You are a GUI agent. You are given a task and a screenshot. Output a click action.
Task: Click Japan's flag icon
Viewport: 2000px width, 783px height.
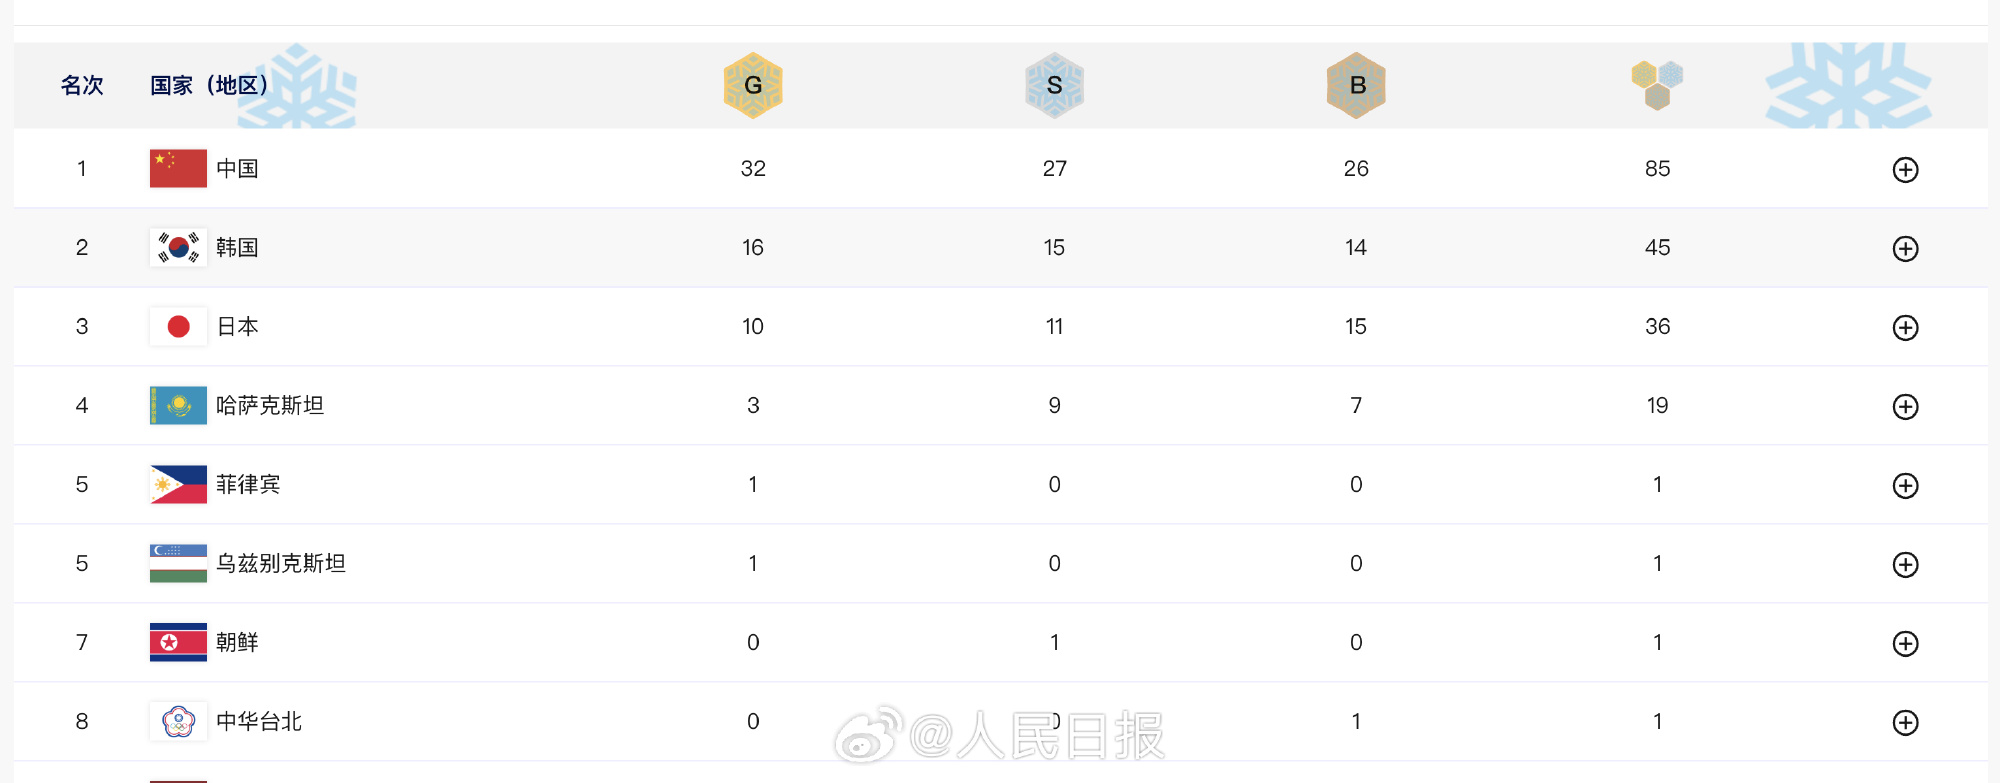[178, 326]
